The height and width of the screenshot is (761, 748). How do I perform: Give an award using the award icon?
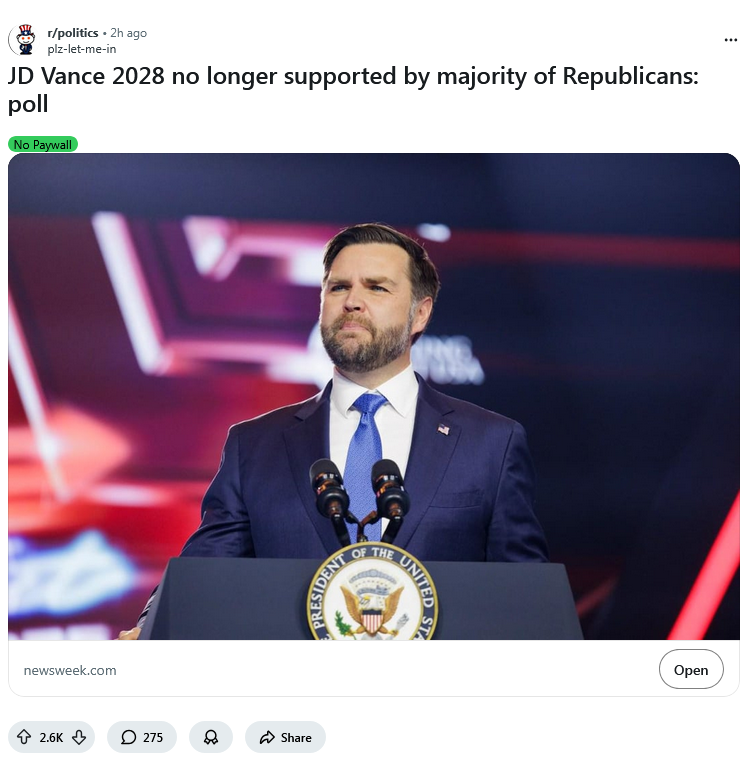210,738
